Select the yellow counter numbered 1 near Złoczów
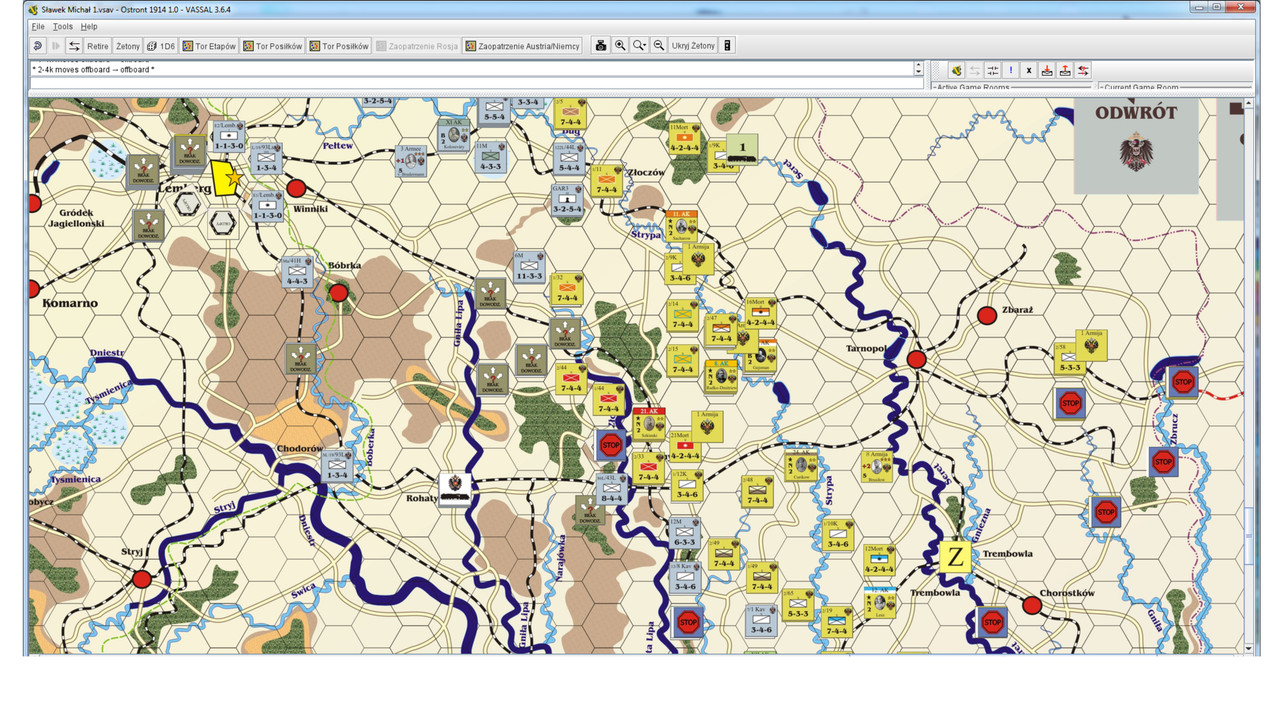The width and height of the screenshot is (1280, 717). (742, 149)
